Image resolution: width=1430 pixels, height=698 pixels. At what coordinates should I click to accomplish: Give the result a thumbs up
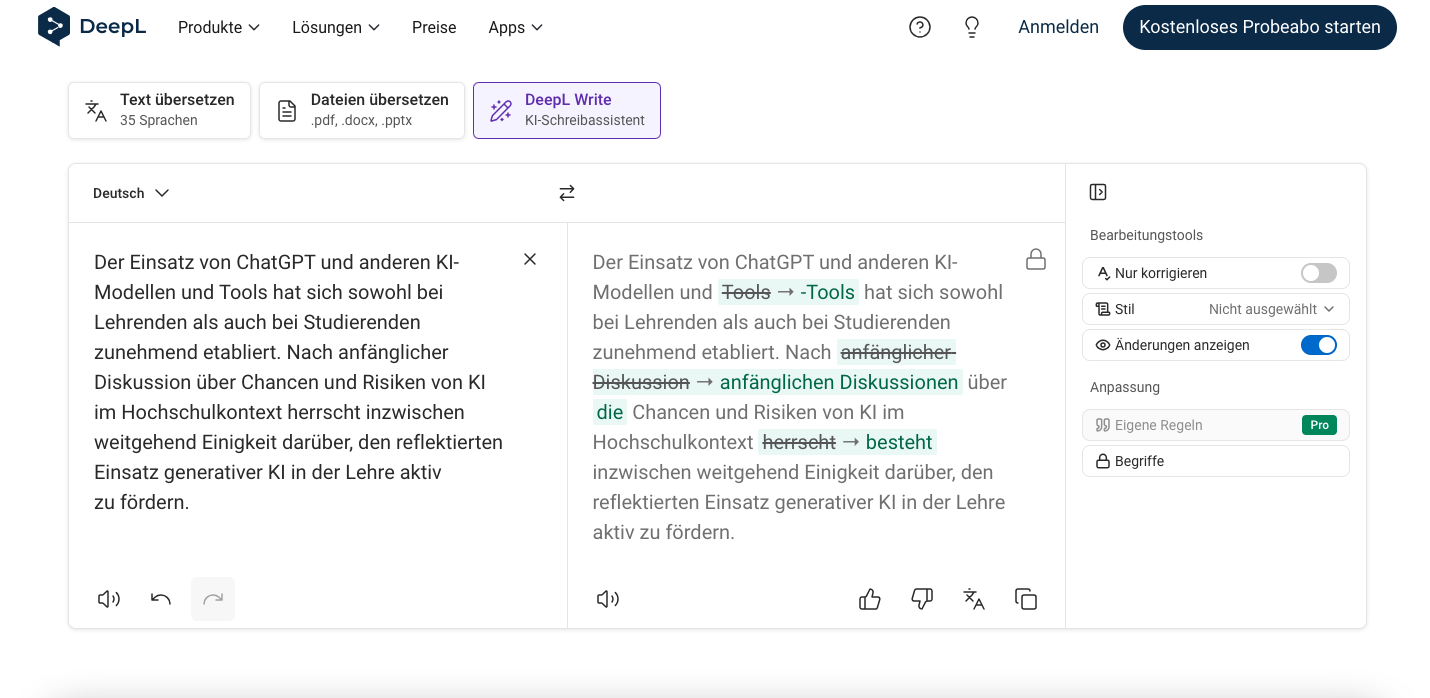tap(869, 598)
